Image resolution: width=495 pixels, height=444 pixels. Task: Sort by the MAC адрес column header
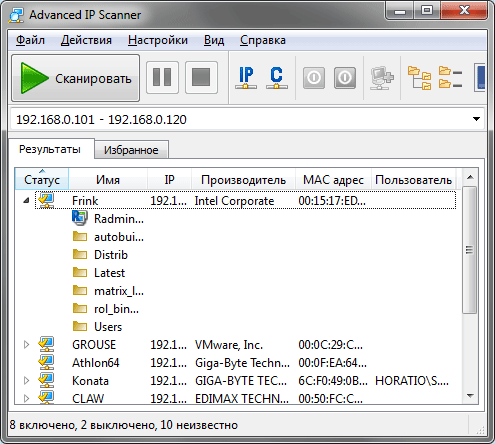[333, 179]
